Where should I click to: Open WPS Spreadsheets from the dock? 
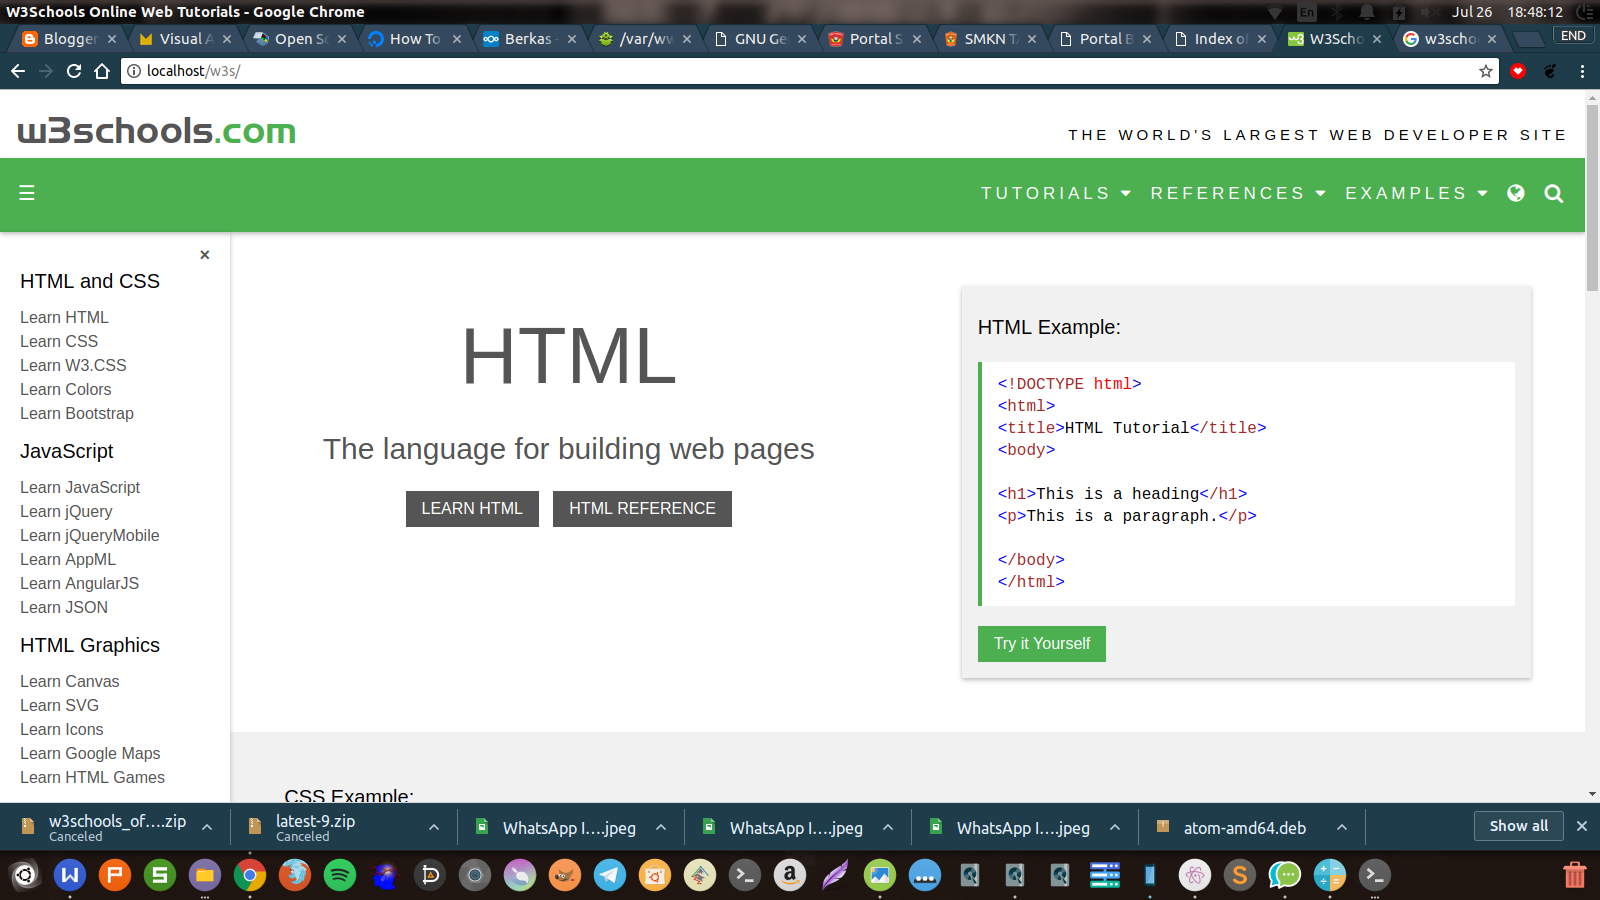click(x=160, y=876)
